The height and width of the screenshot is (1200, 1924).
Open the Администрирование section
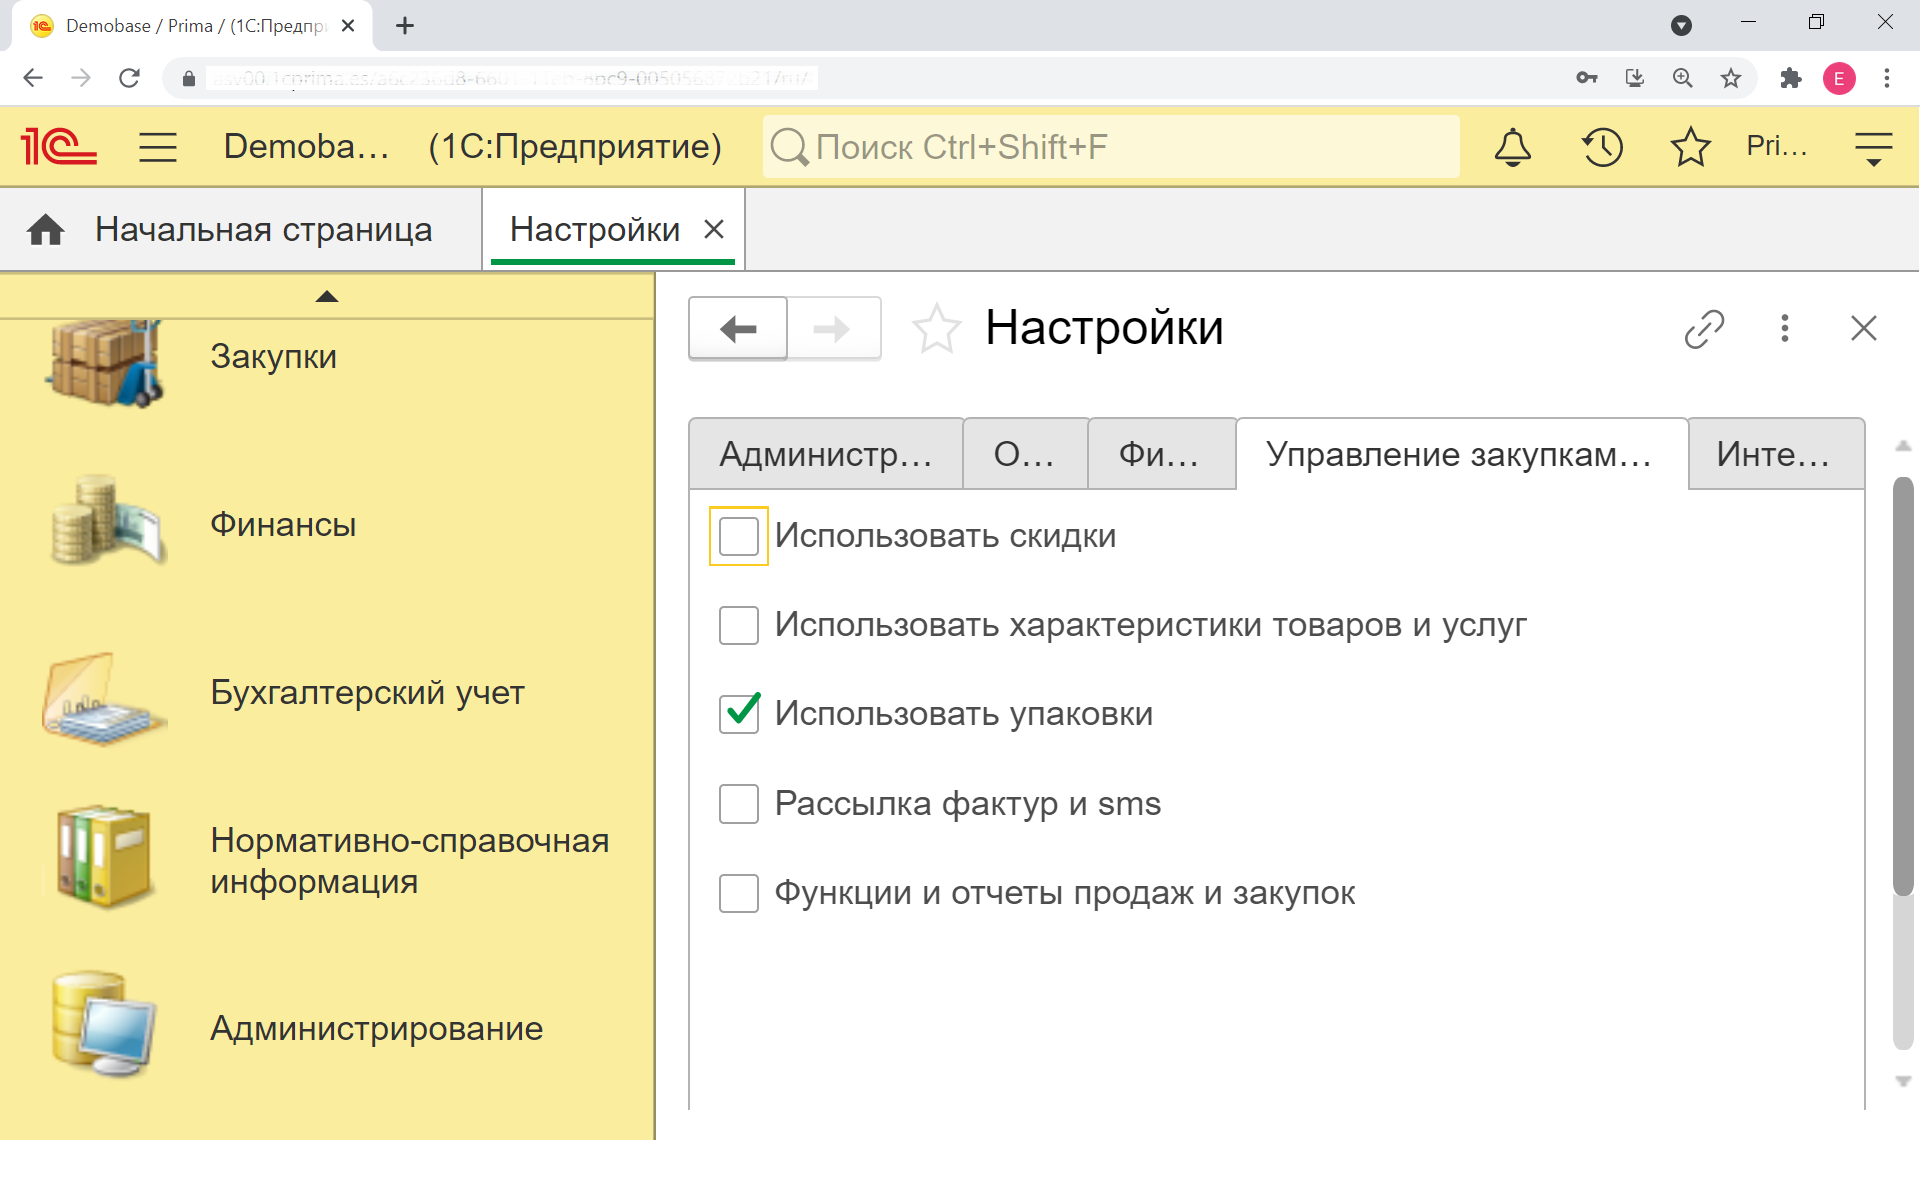pyautogui.click(x=376, y=1028)
